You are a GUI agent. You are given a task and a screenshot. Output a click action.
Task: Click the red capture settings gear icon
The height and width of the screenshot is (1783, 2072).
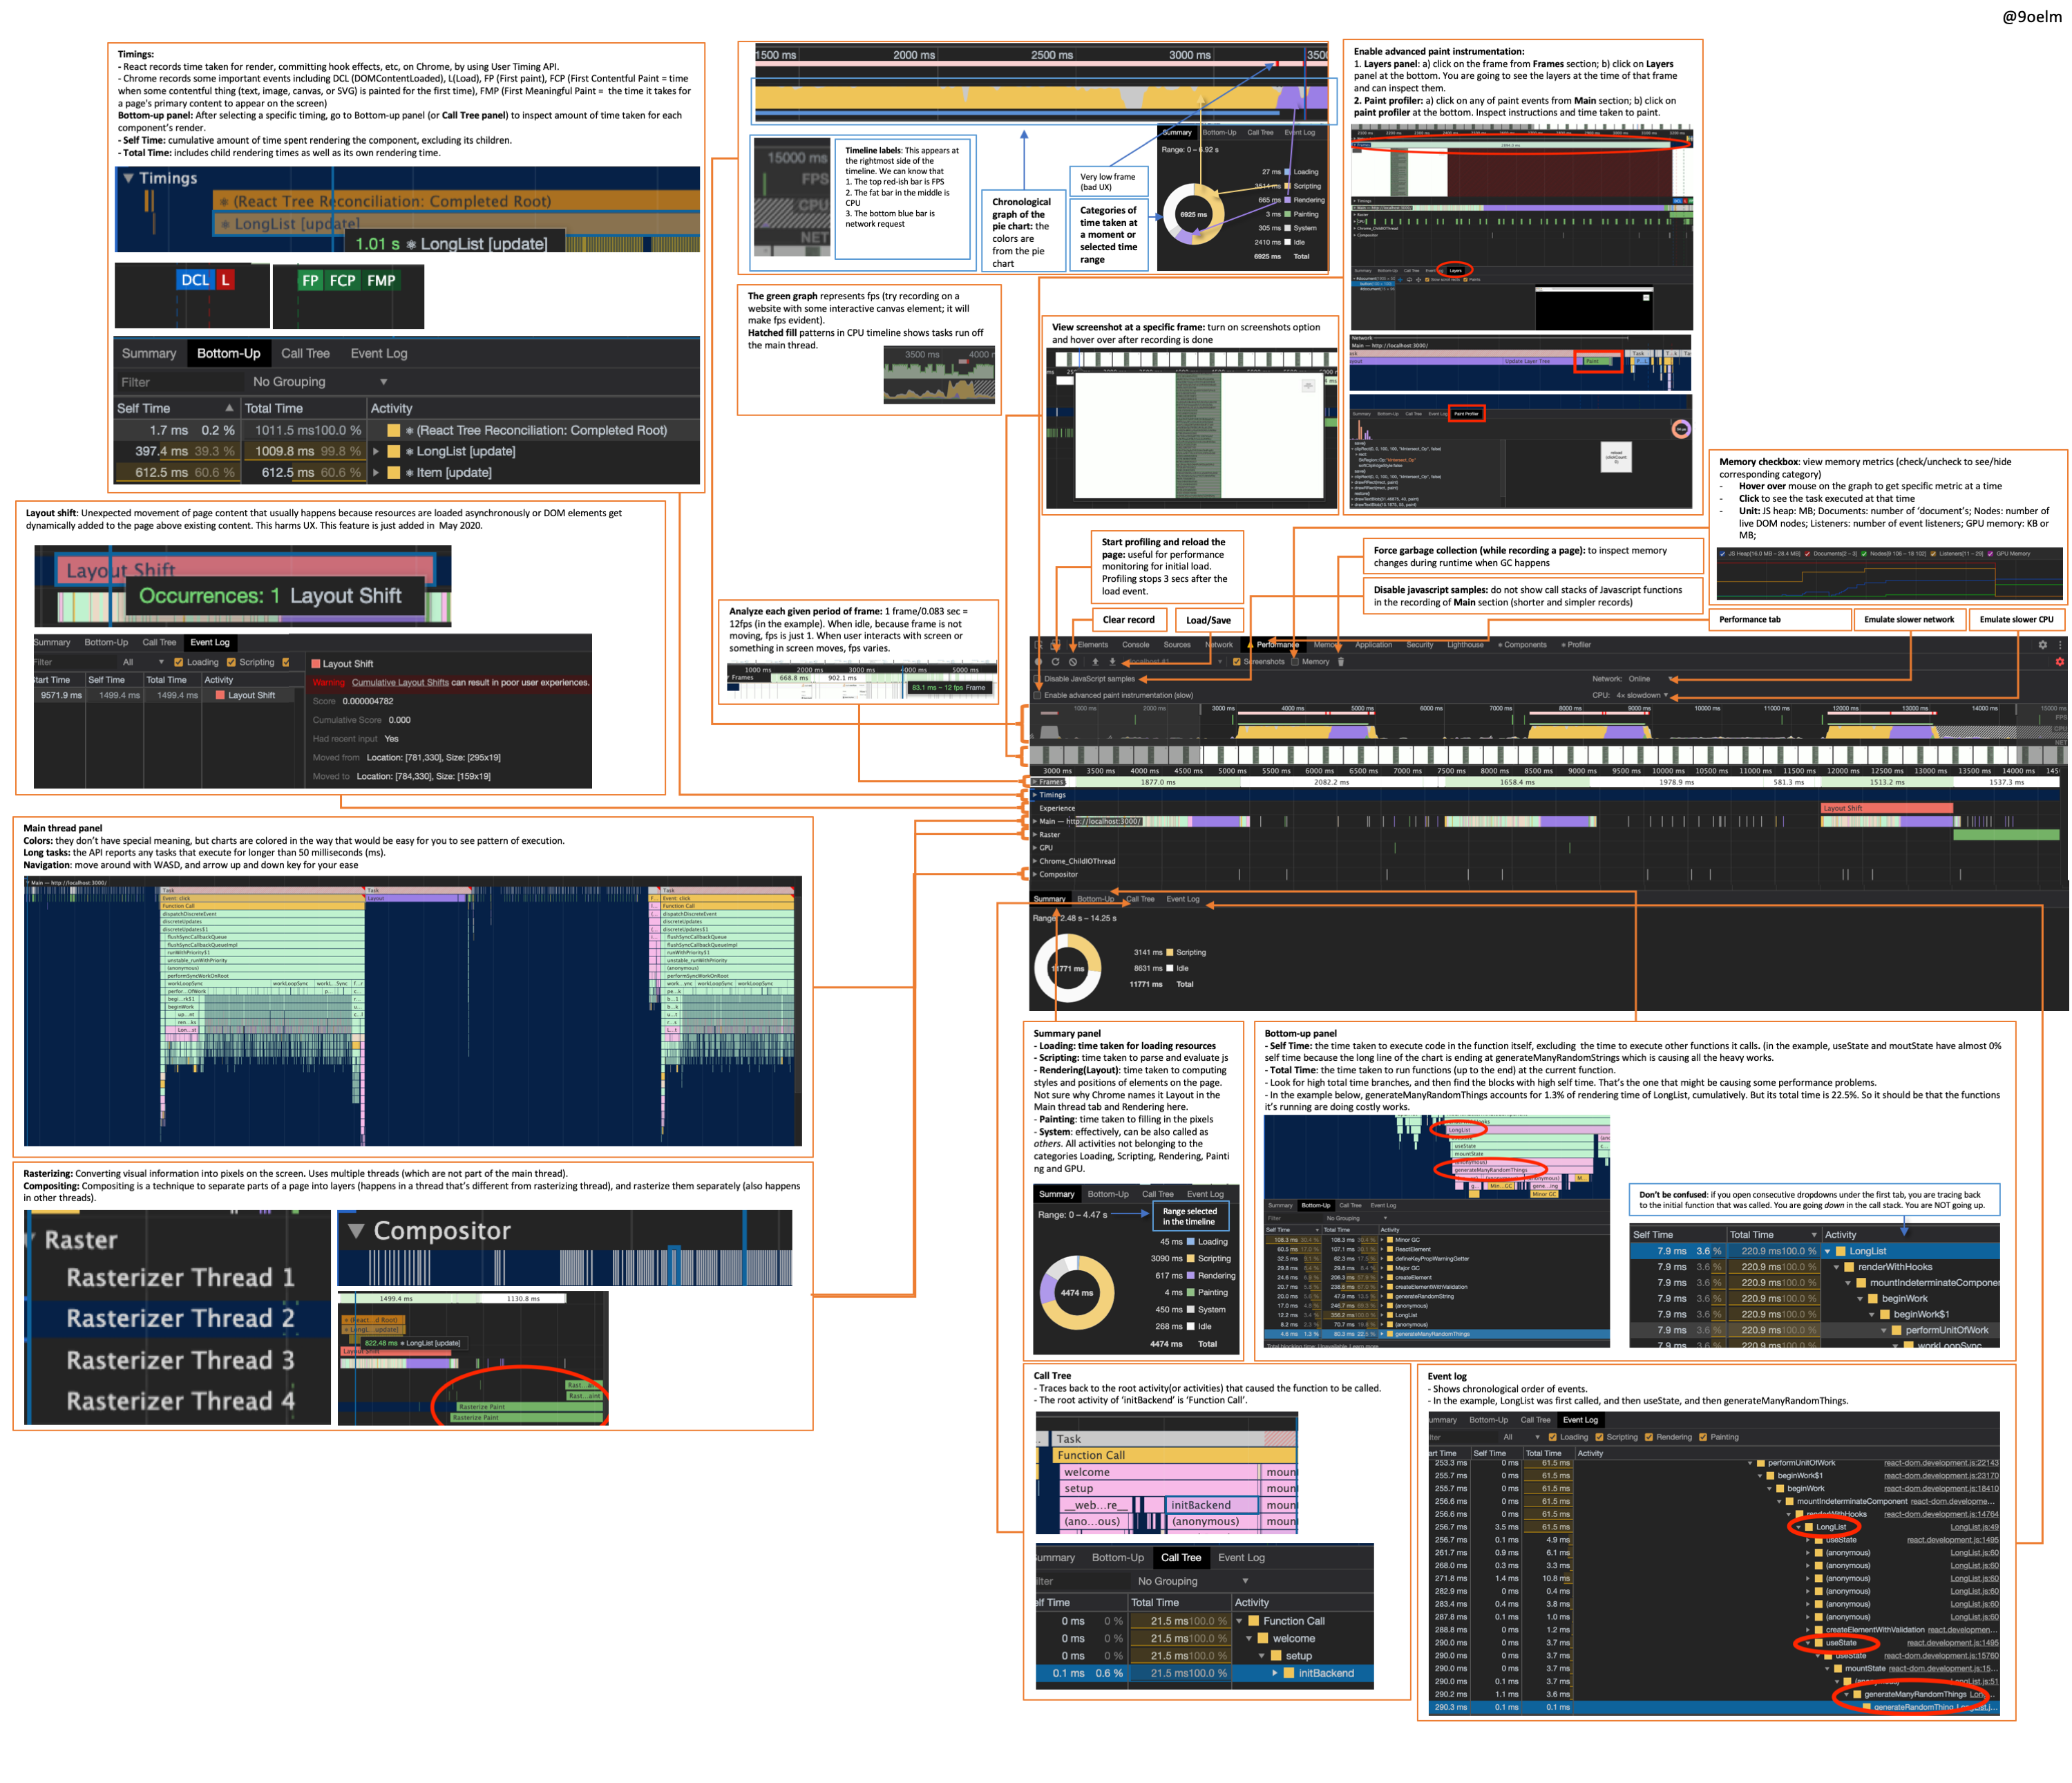point(2059,662)
